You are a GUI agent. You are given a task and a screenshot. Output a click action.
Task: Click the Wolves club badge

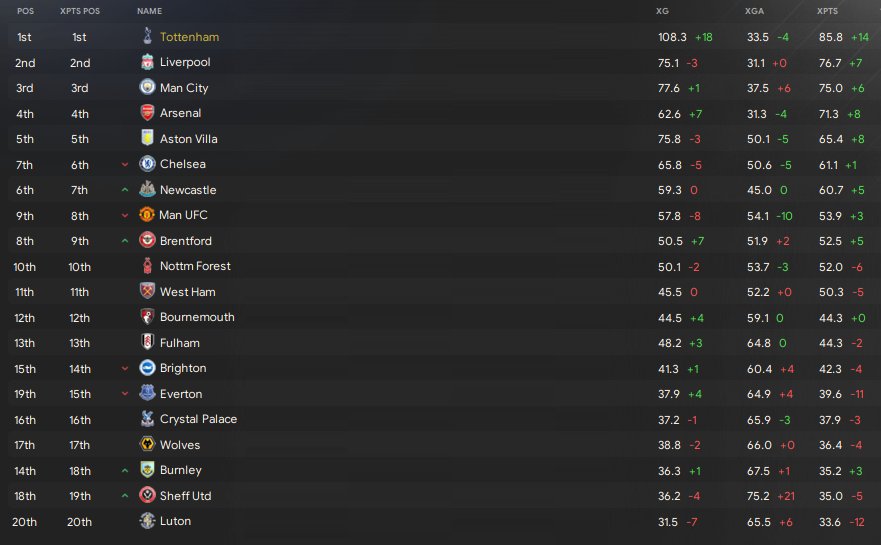147,444
